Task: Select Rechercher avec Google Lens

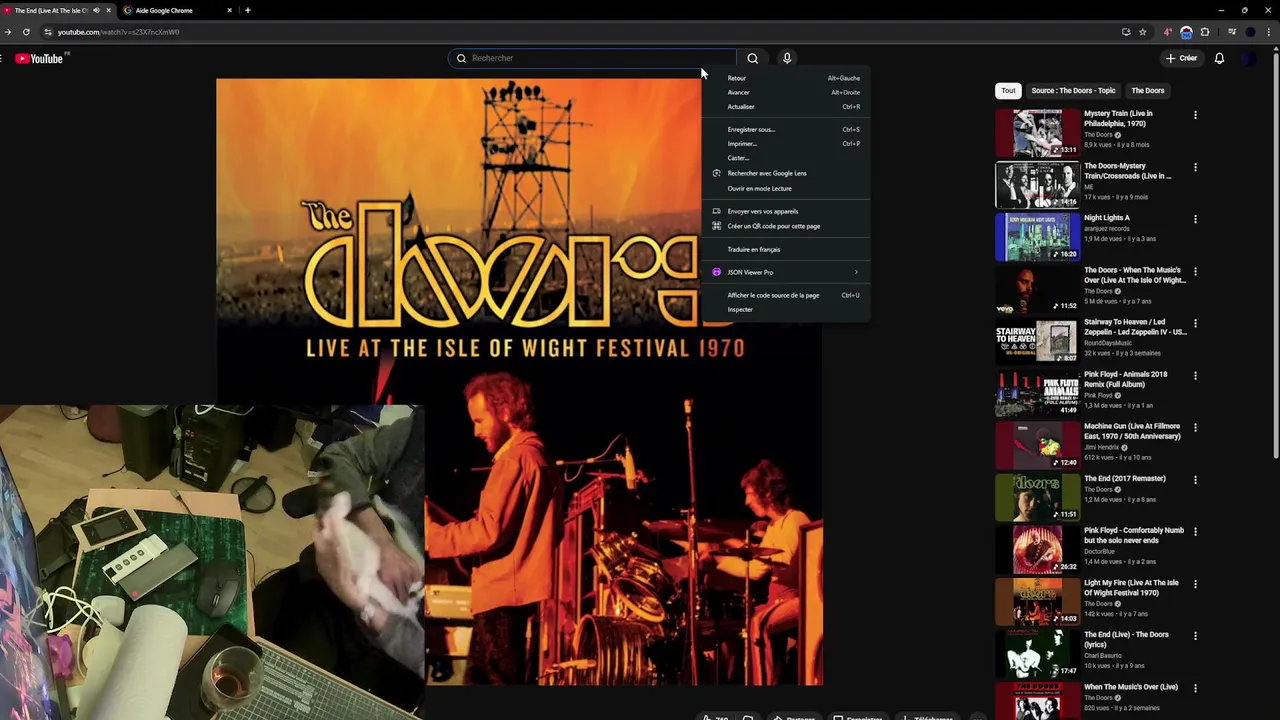Action: 786,173
